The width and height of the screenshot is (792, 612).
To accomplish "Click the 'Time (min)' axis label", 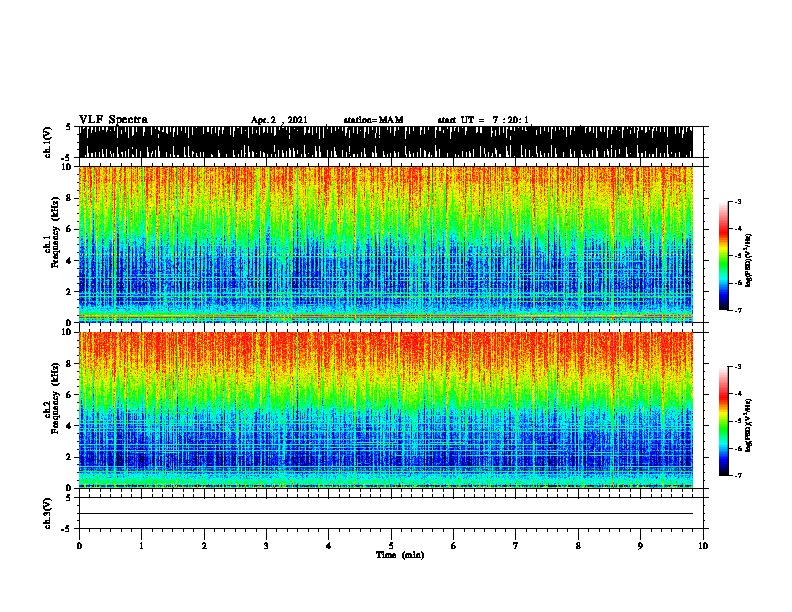I will tap(400, 555).
